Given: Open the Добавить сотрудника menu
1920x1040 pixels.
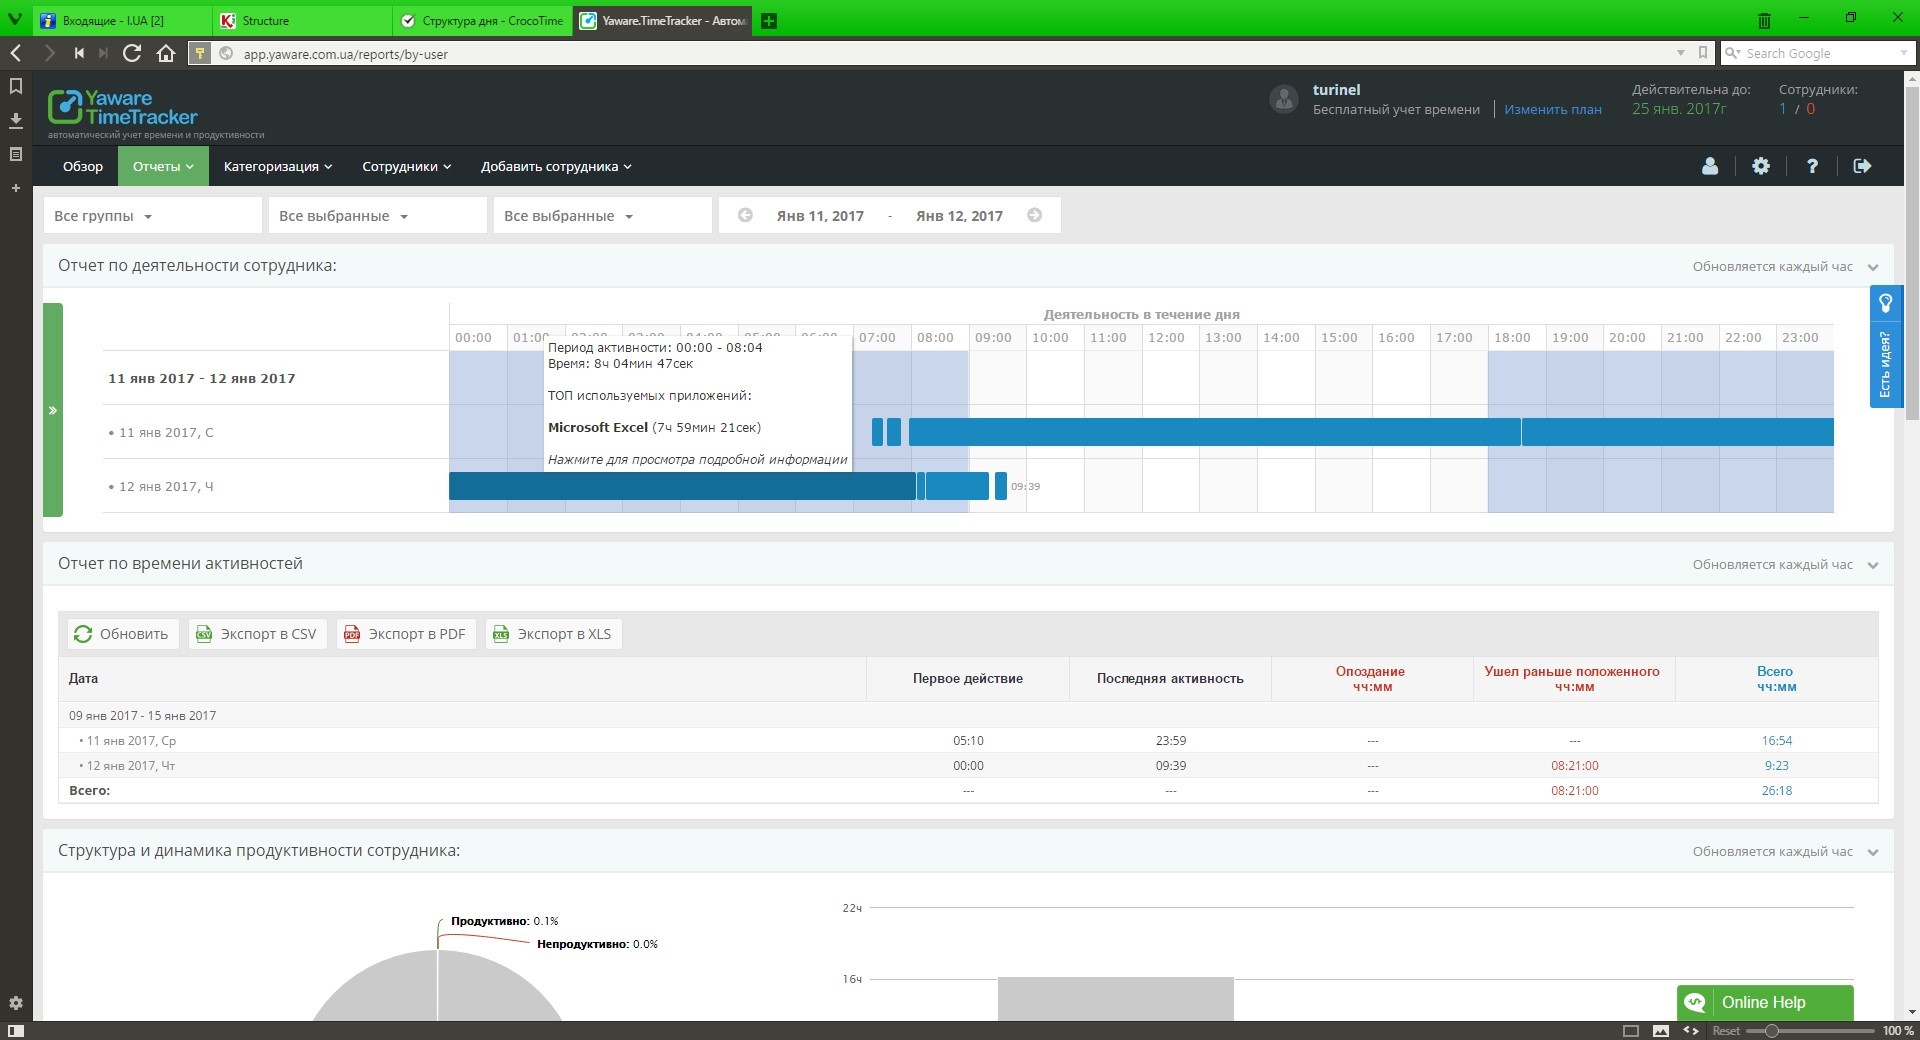Looking at the screenshot, I should [x=556, y=166].
